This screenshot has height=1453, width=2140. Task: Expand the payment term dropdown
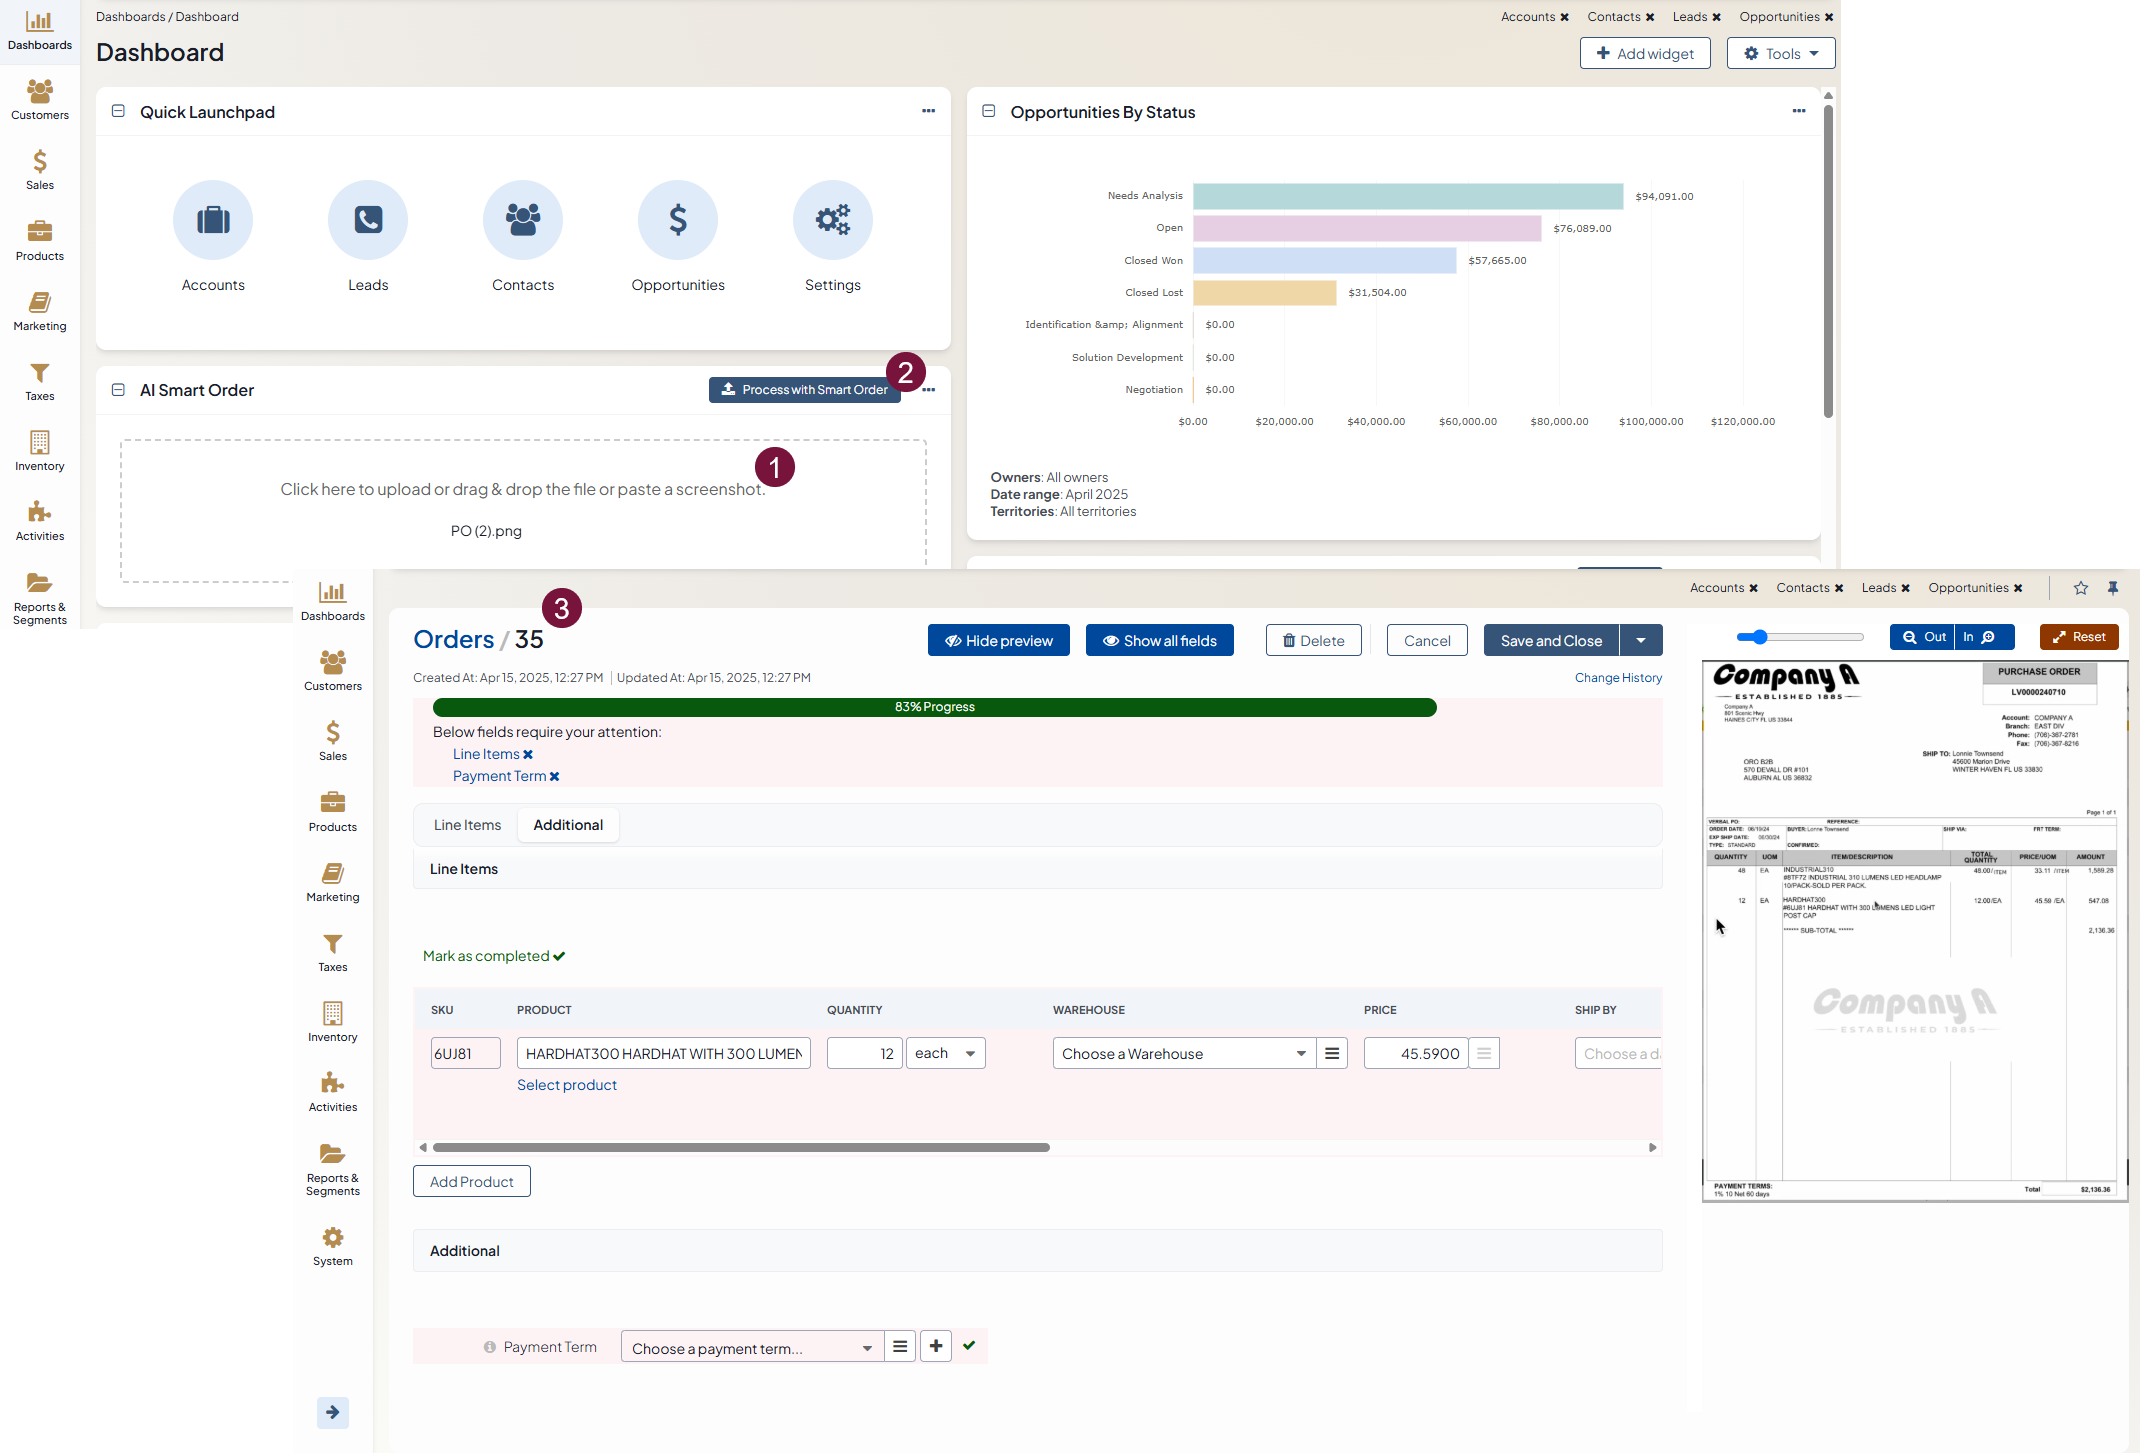(751, 1348)
